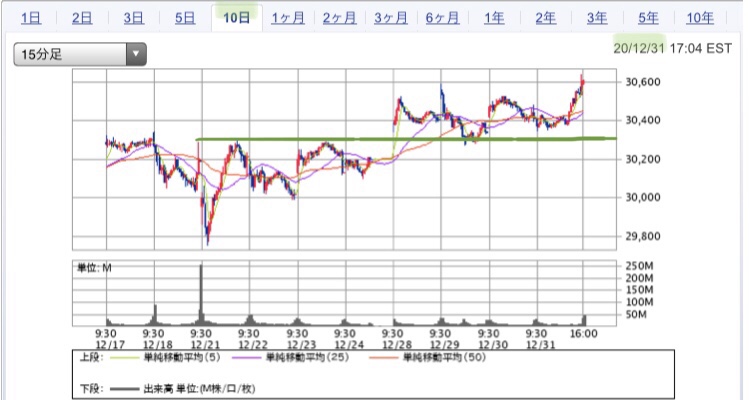The width and height of the screenshot is (749, 400).
Task: Open the 6ヶ月 tab
Action: coord(442,17)
